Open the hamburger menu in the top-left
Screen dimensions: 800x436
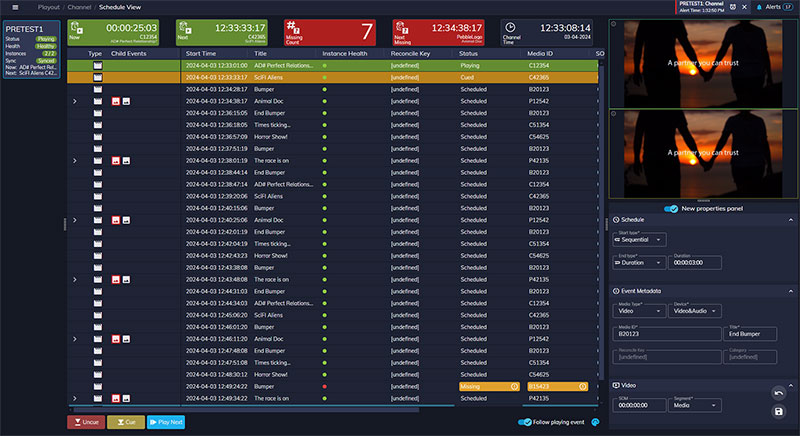[x=14, y=6]
